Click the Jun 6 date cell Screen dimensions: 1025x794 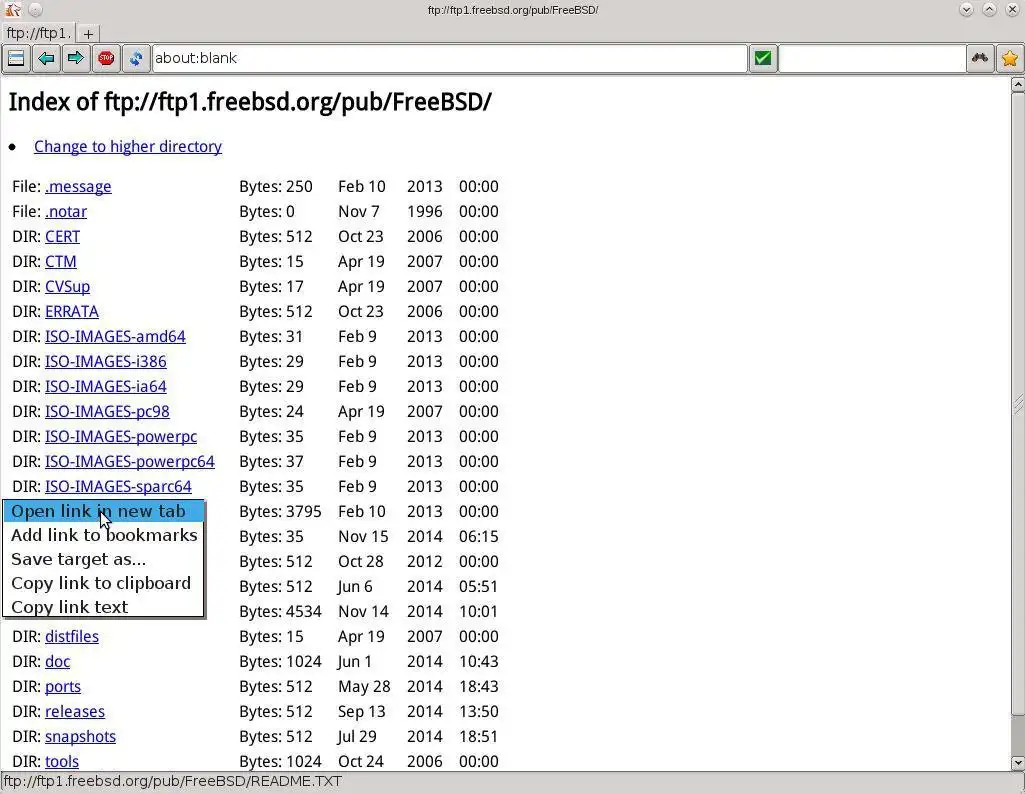[x=355, y=587]
